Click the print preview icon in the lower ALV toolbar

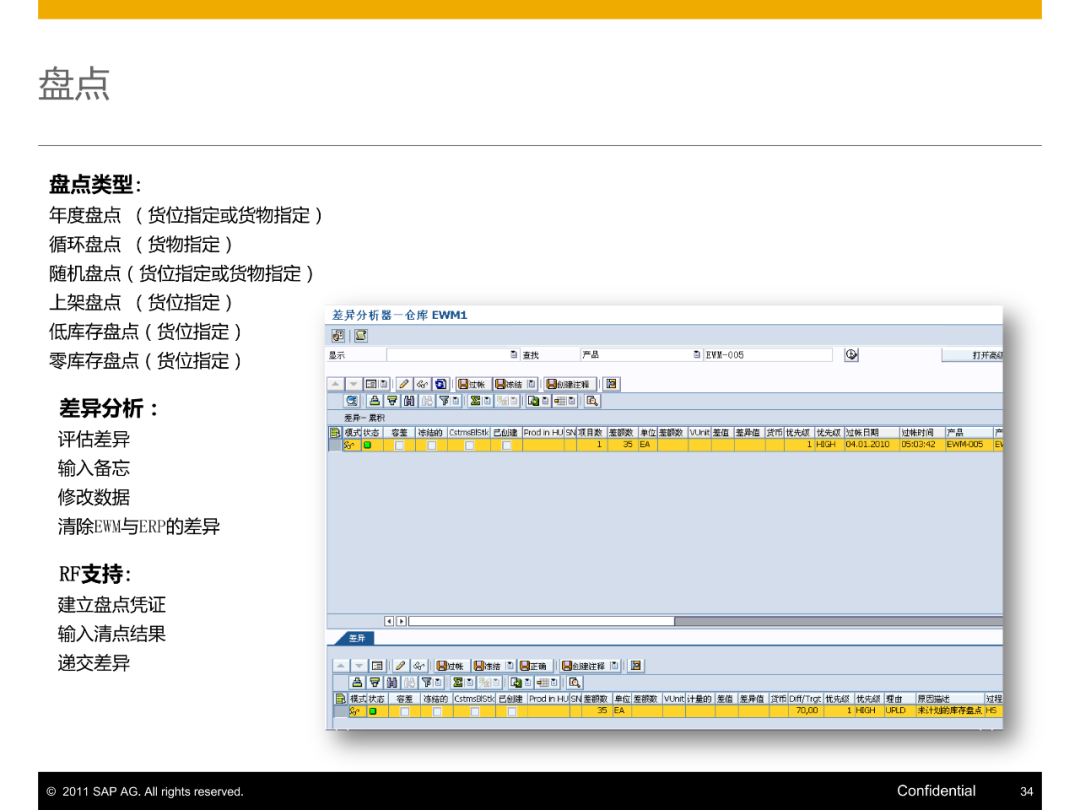[574, 683]
